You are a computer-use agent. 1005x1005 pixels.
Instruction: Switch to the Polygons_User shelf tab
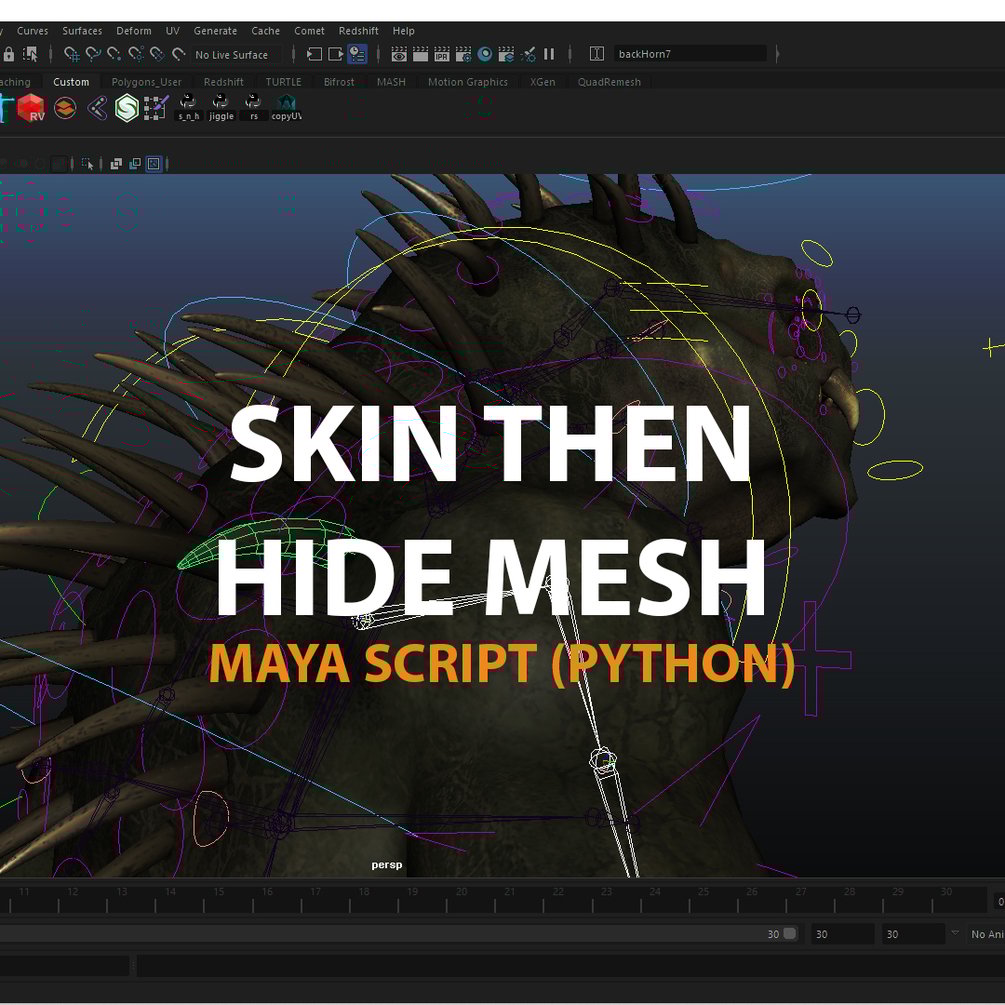[x=146, y=82]
